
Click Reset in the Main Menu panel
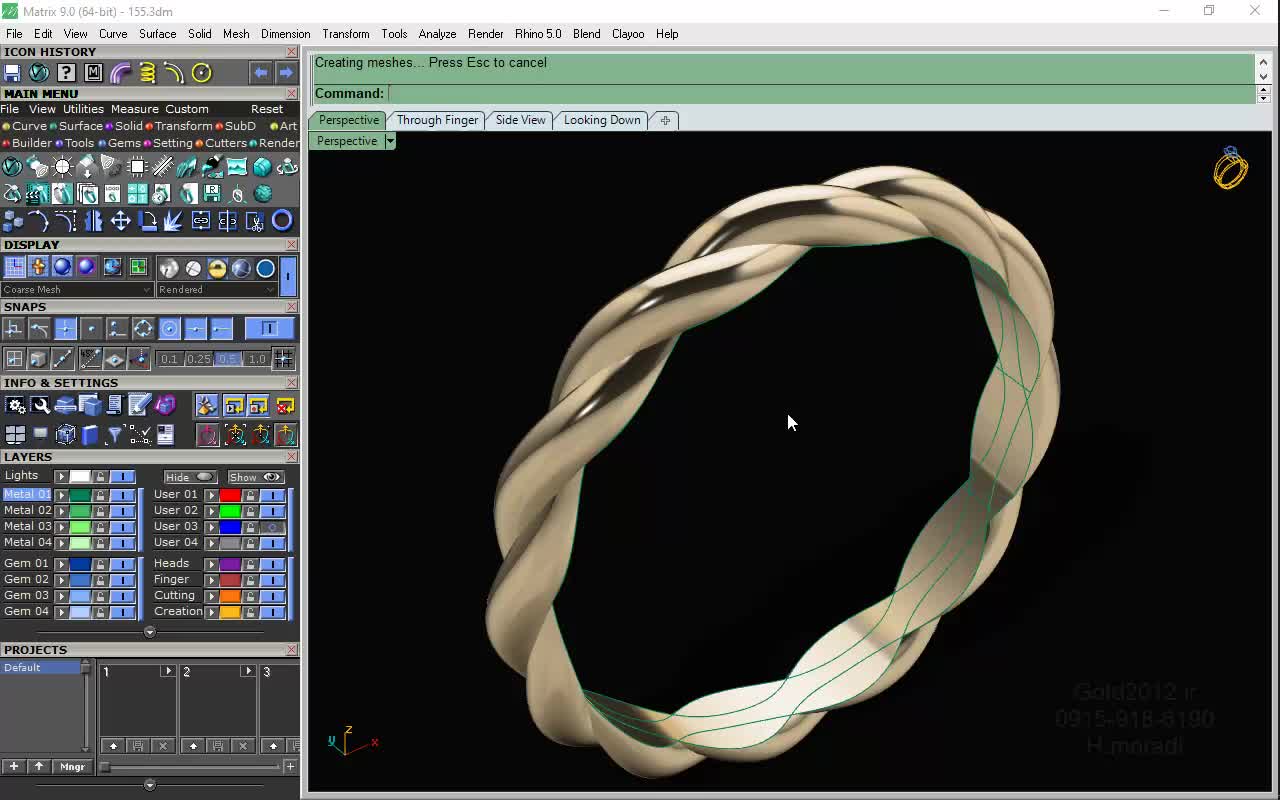[267, 109]
